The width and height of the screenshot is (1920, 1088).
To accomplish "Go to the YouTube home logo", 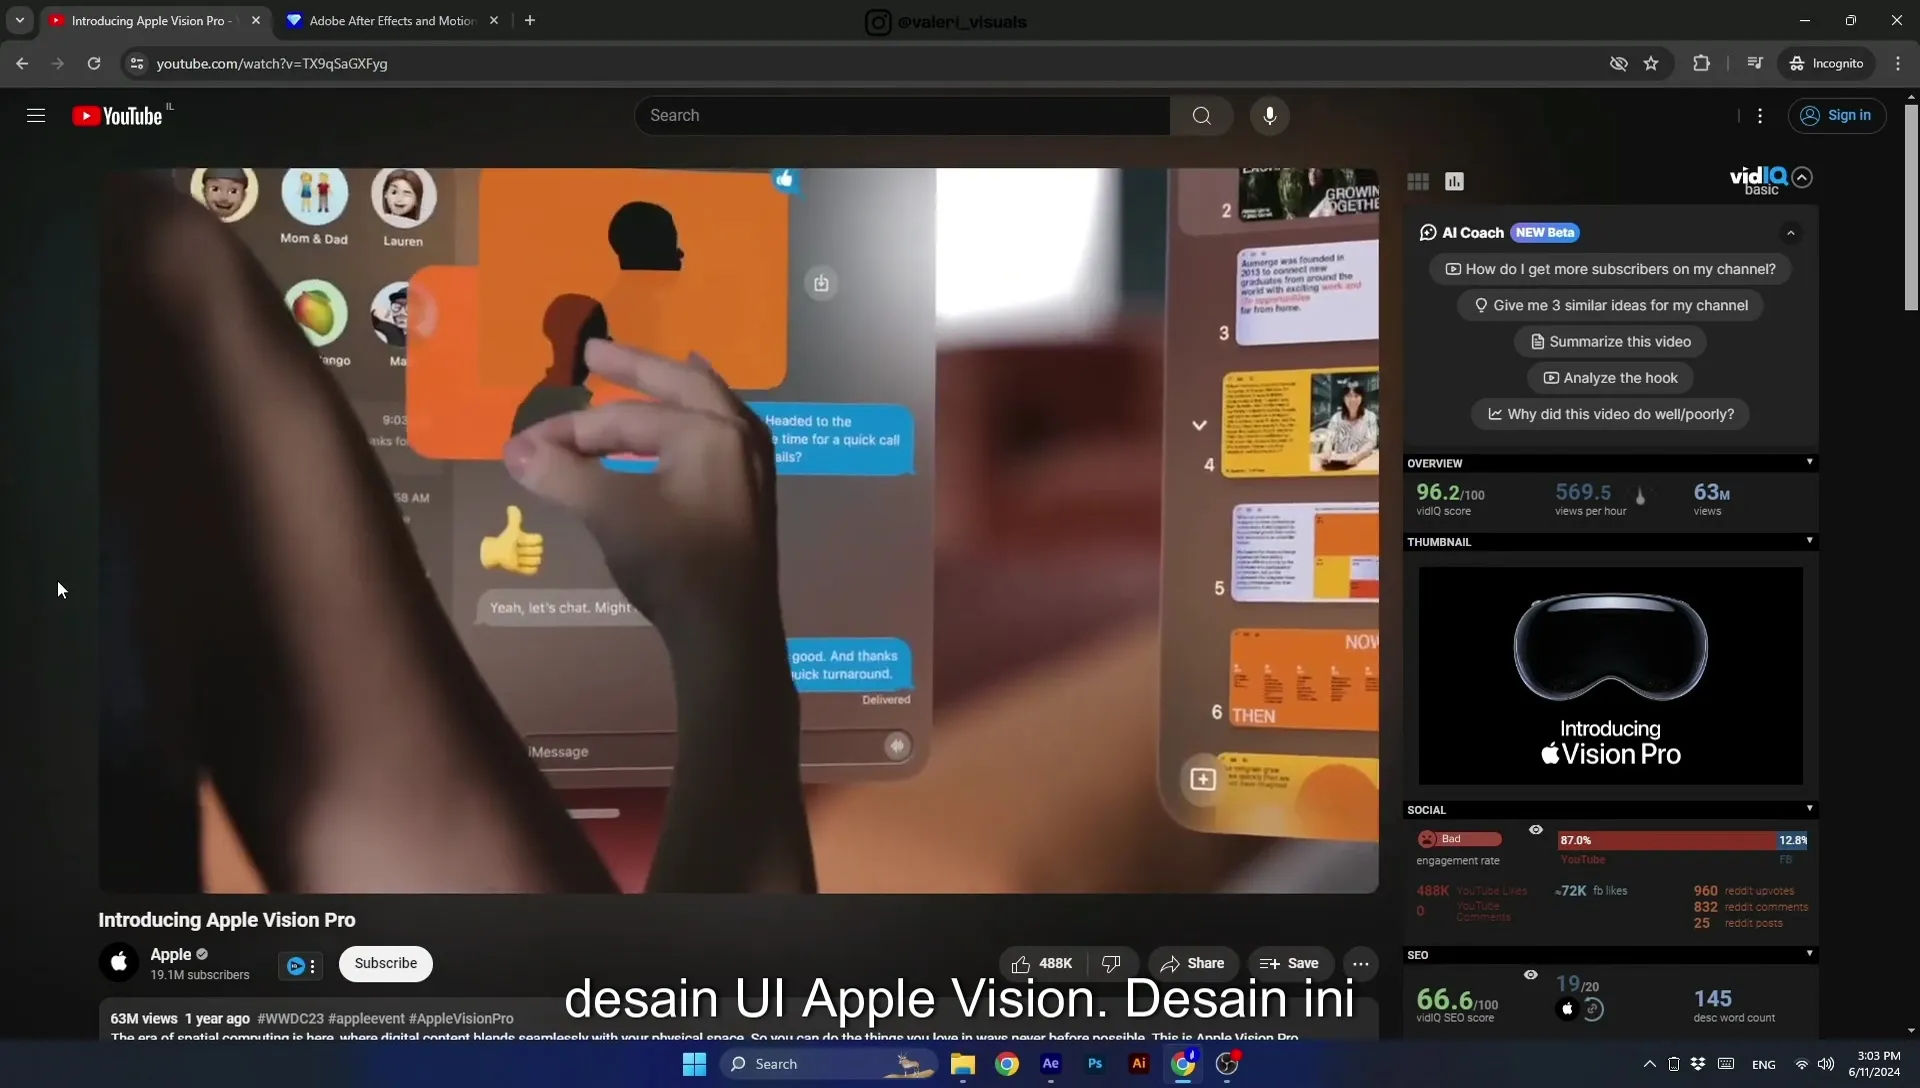I will coord(117,116).
